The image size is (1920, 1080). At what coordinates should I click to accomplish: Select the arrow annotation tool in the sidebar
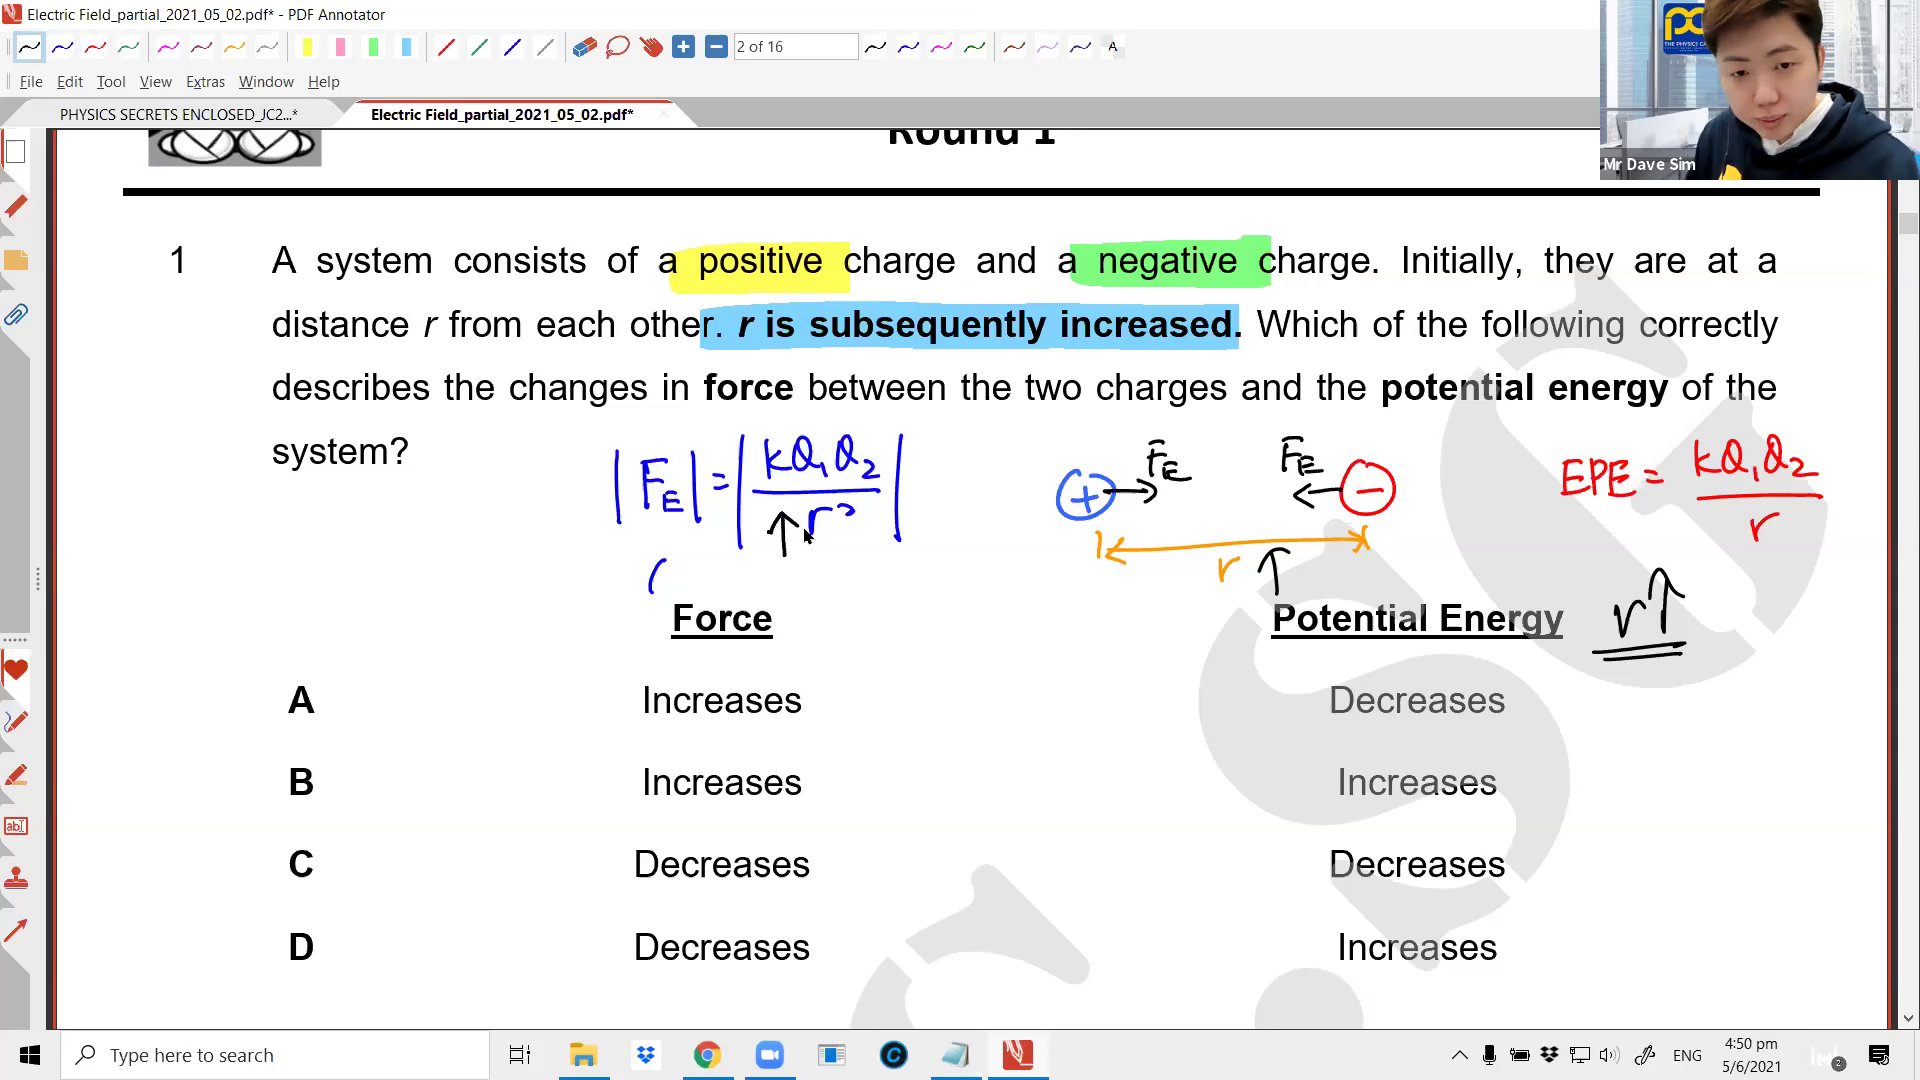[x=16, y=930]
